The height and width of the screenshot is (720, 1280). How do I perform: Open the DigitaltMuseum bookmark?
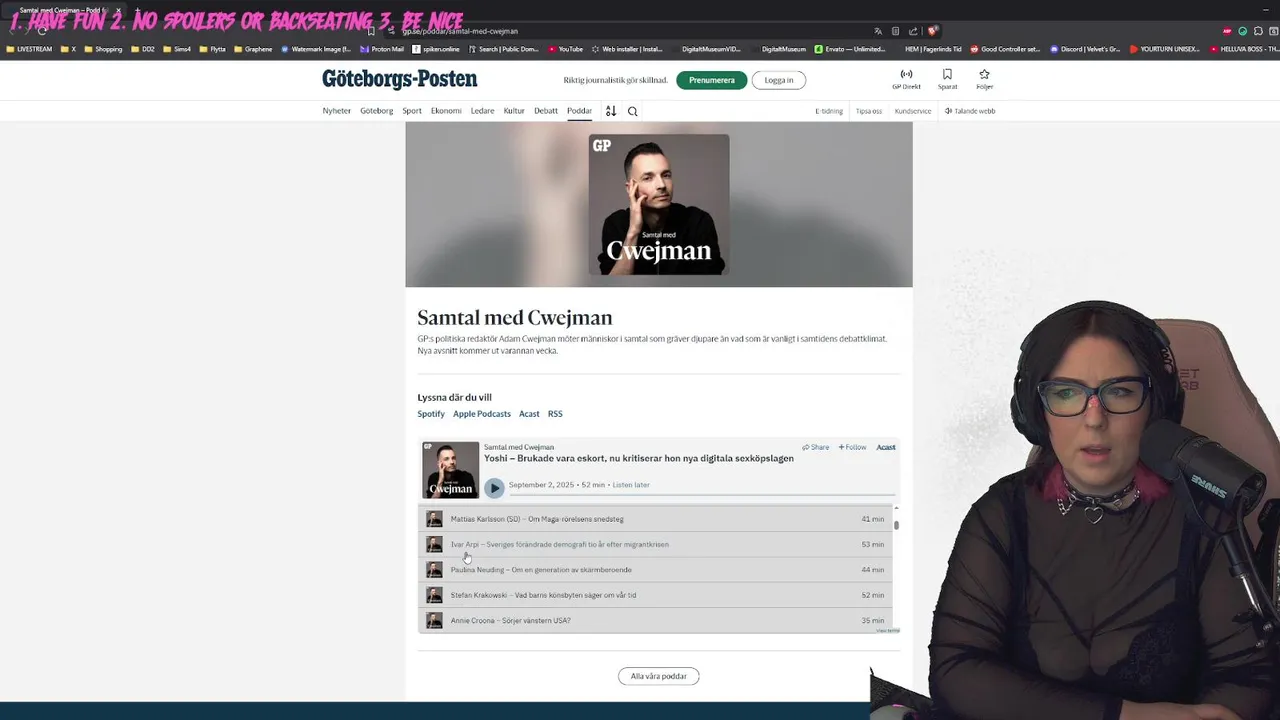coord(777,49)
